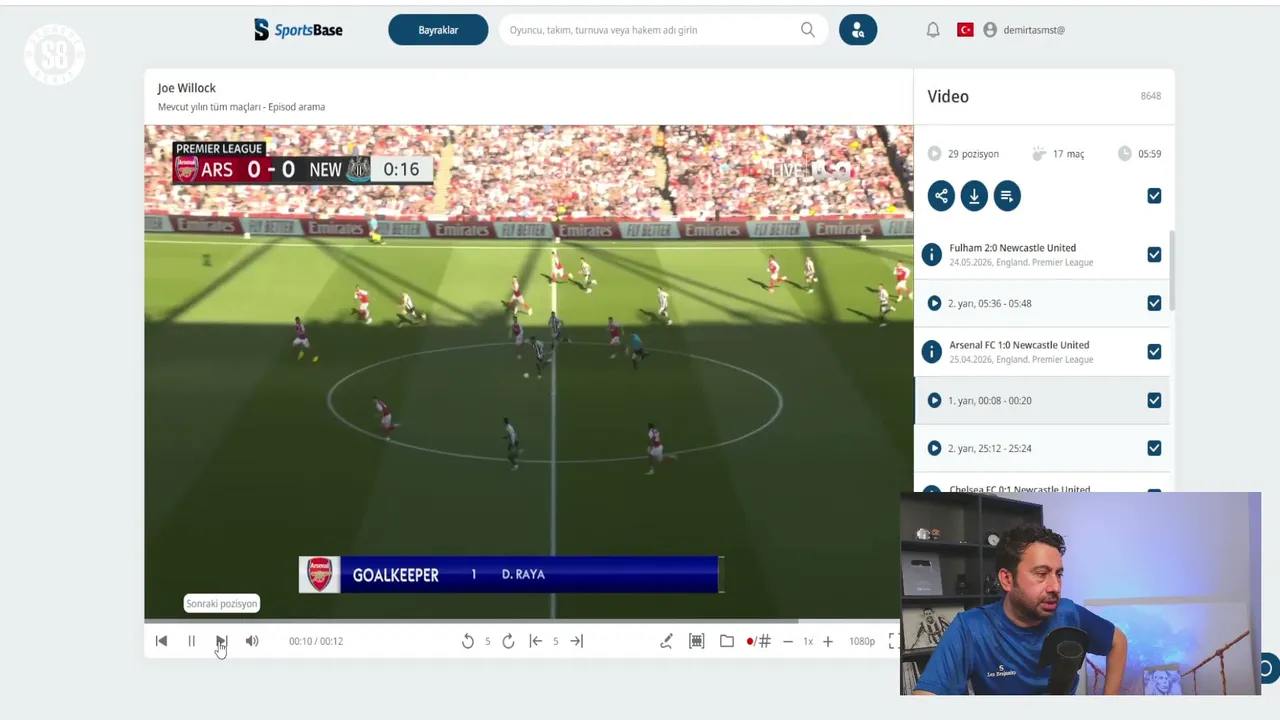Mute the video volume
The height and width of the screenshot is (720, 1280).
click(x=252, y=641)
